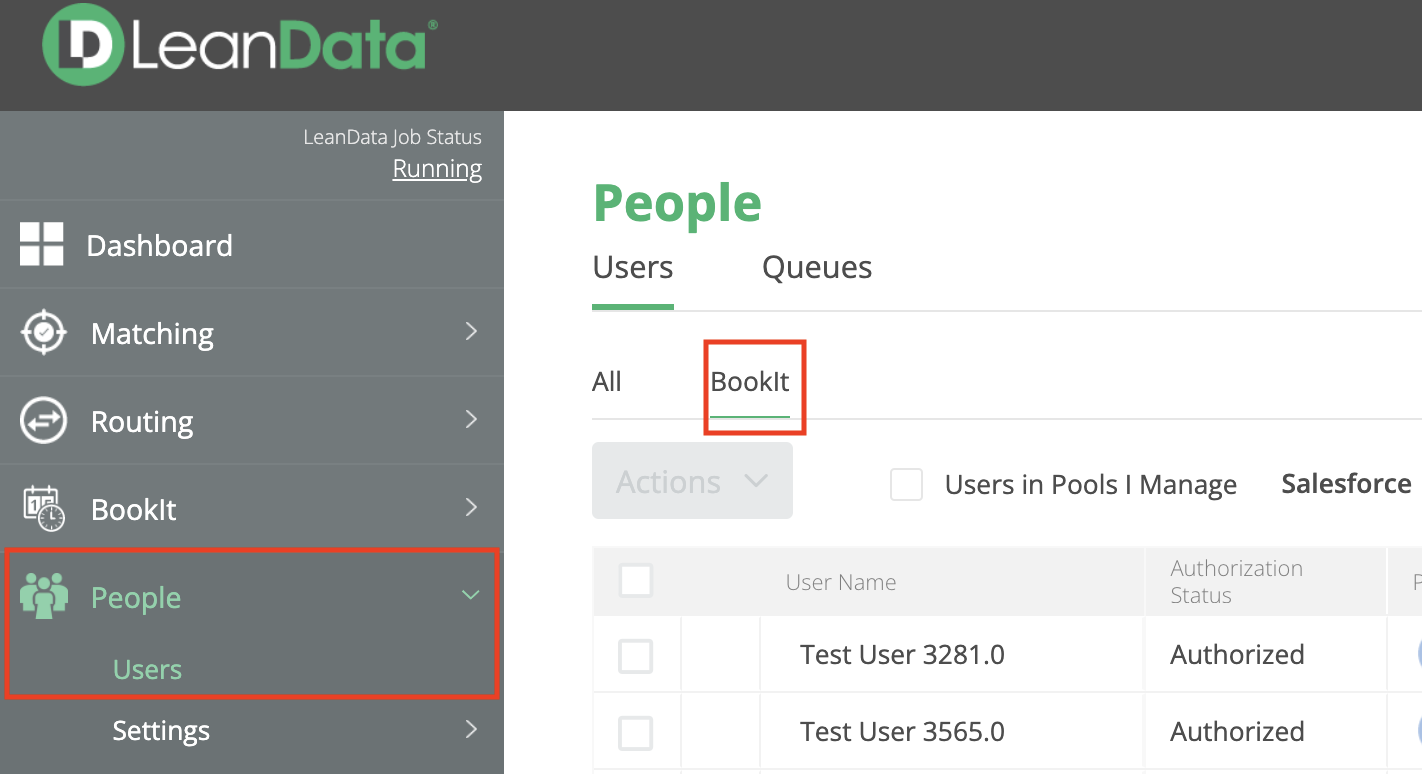Viewport: 1422px width, 774px height.
Task: Toggle the Users in Pools I Manage checkbox
Action: pyautogui.click(x=906, y=485)
